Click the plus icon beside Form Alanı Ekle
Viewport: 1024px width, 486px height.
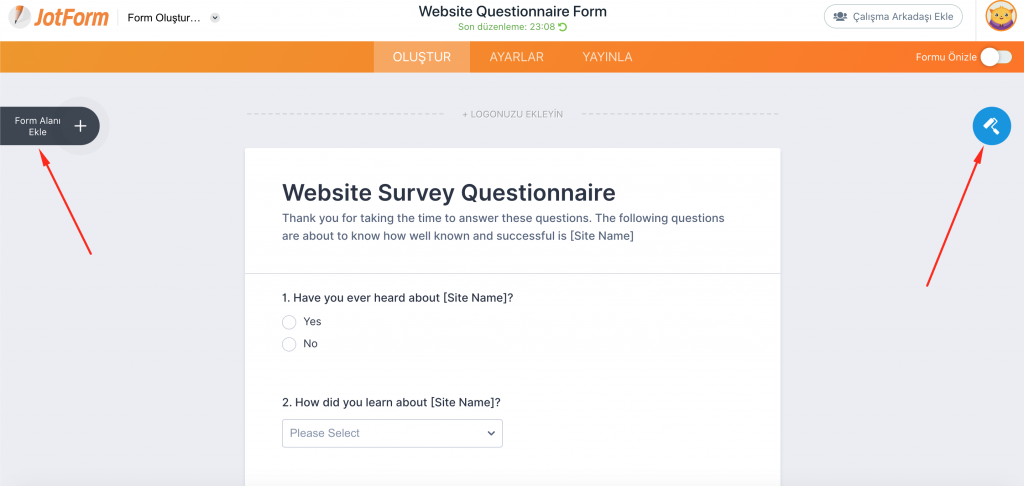pyautogui.click(x=81, y=126)
